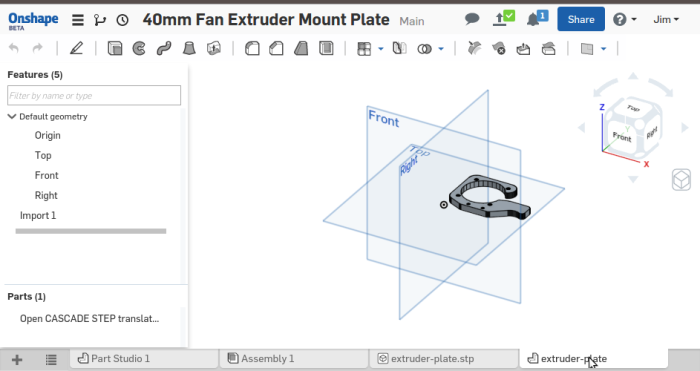Select the Delete face tool
The height and width of the screenshot is (371, 700).
pos(499,48)
